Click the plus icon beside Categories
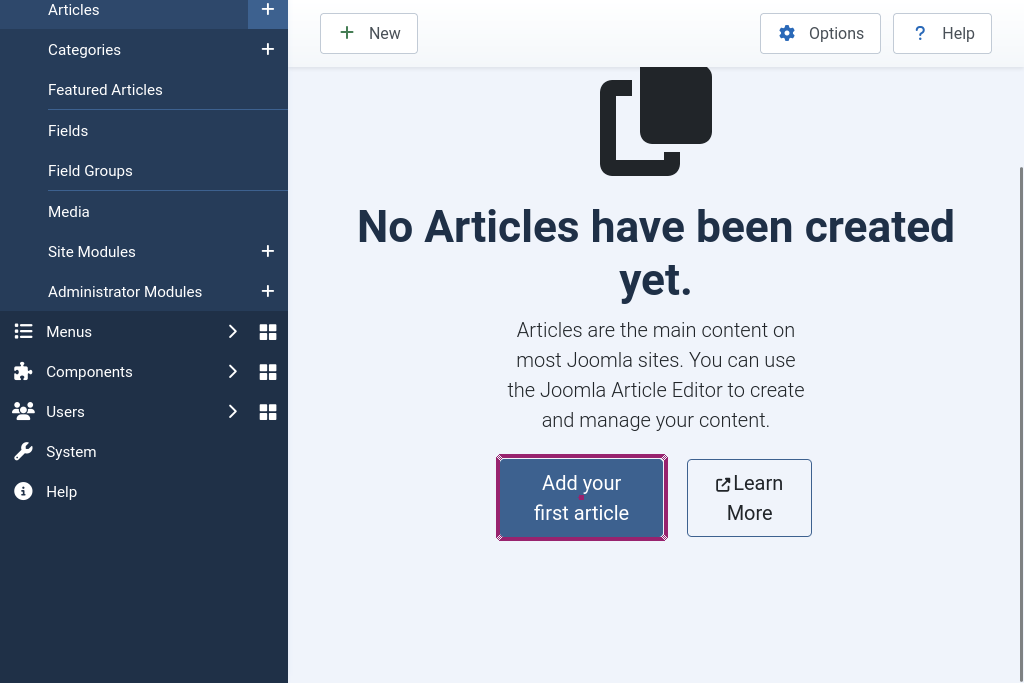The image size is (1024, 683). pyautogui.click(x=267, y=49)
